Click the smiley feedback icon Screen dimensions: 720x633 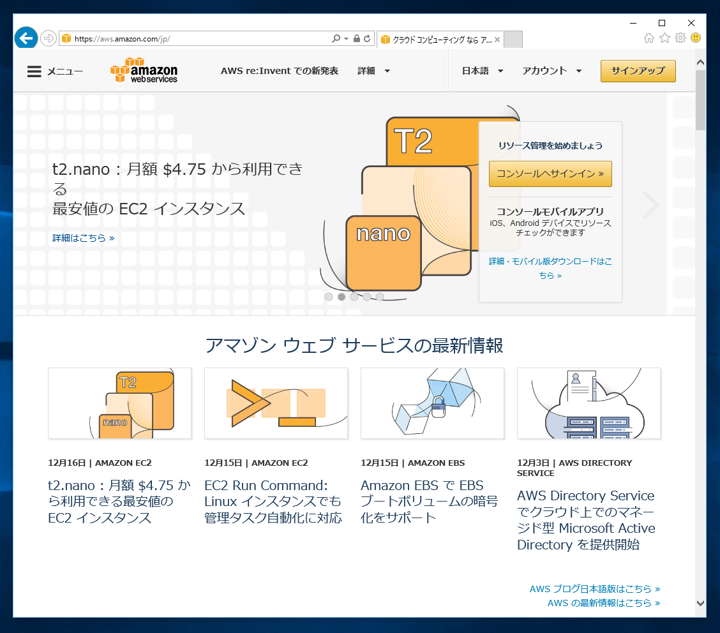click(x=696, y=38)
